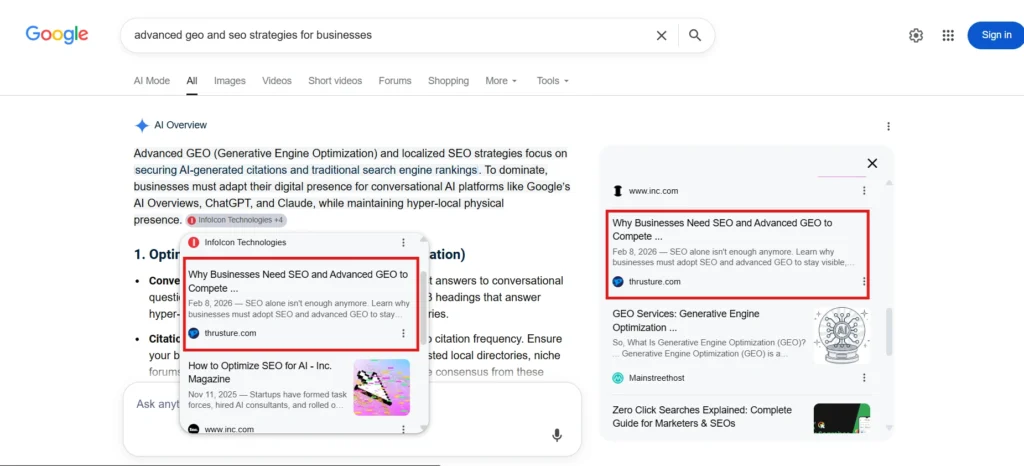Open How to Optimize SEO for AI article
1024x466 pixels.
[x=260, y=373]
